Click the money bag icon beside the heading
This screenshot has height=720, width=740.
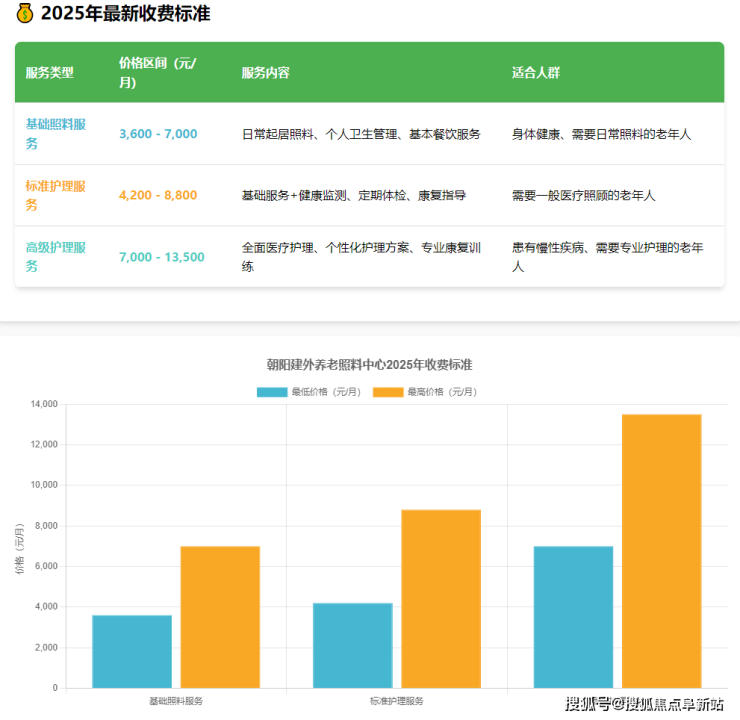tap(25, 14)
